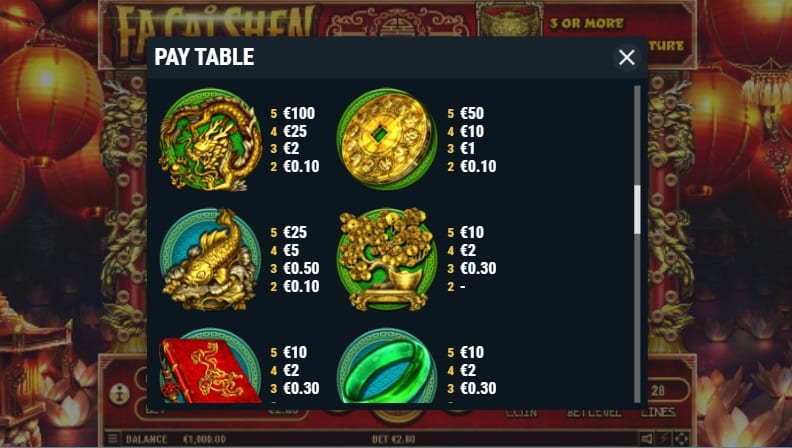Toggle quick spin lightning icon

point(664,438)
